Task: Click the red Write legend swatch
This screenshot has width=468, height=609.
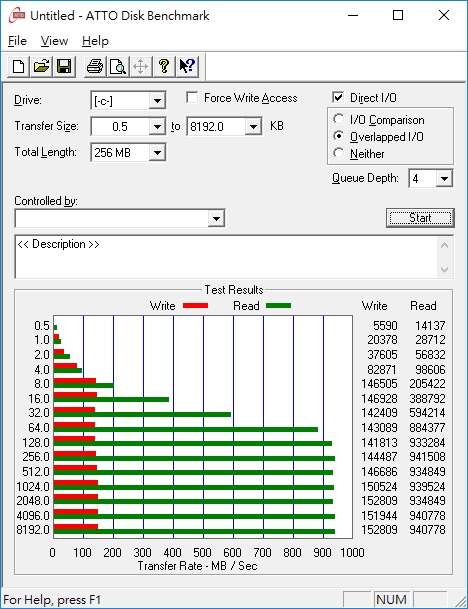Action: [x=195, y=306]
